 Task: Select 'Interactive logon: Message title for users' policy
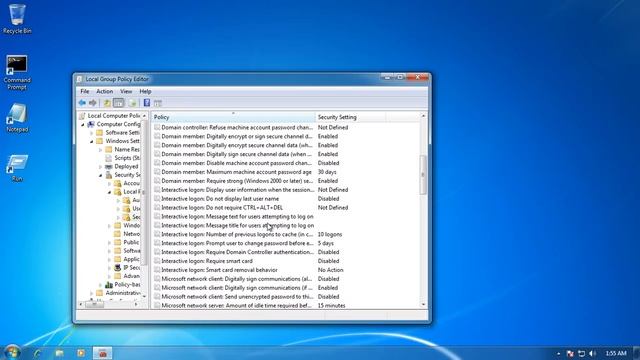pyautogui.click(x=238, y=226)
